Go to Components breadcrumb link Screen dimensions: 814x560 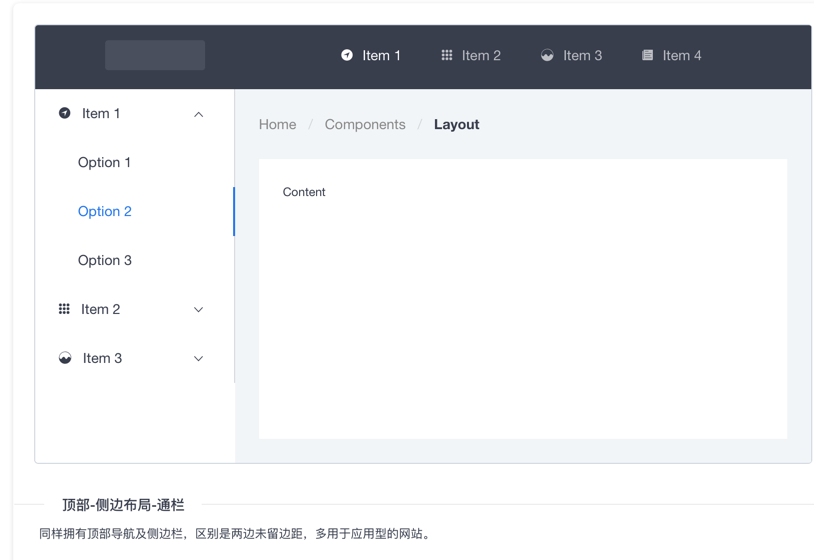click(365, 125)
